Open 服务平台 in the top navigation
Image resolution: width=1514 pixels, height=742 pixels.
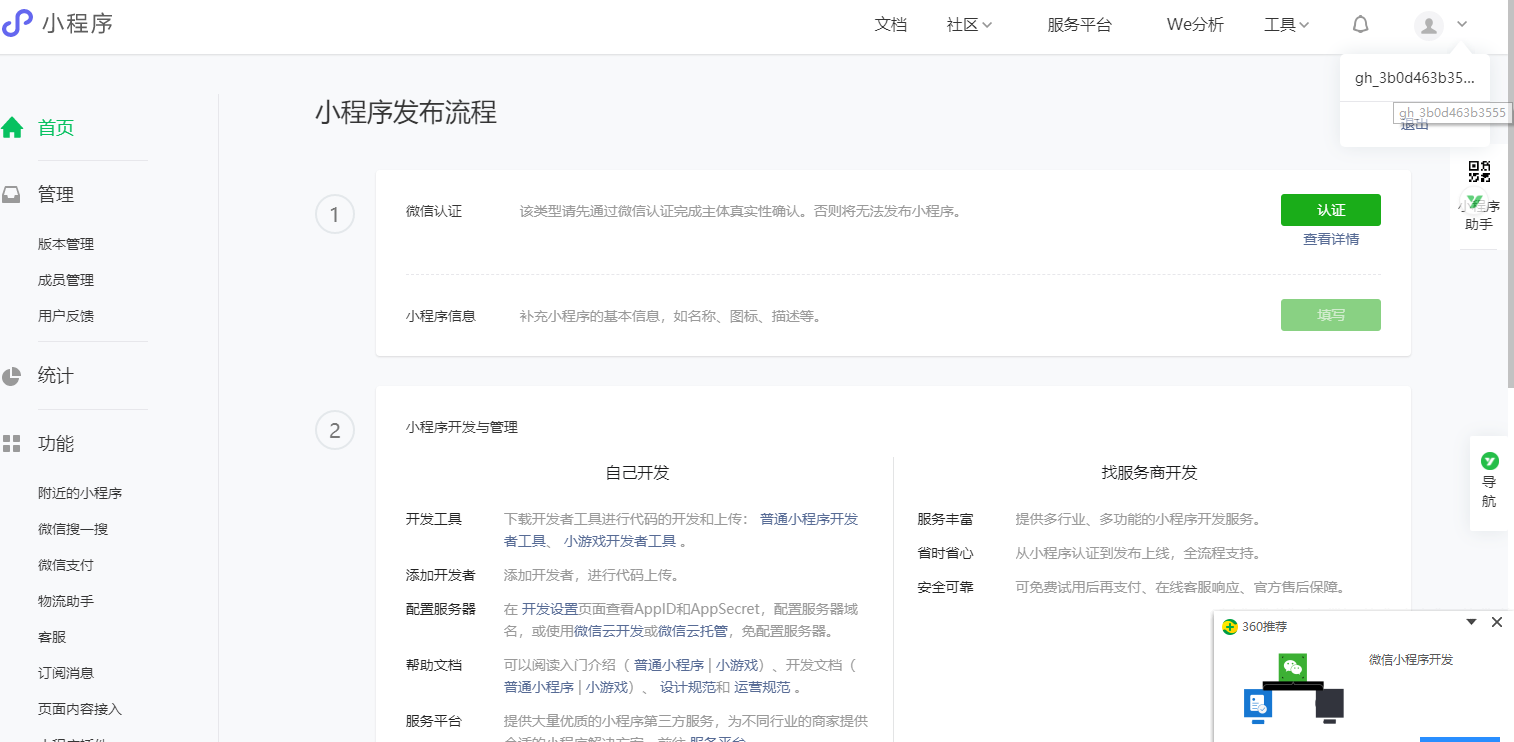point(1080,25)
